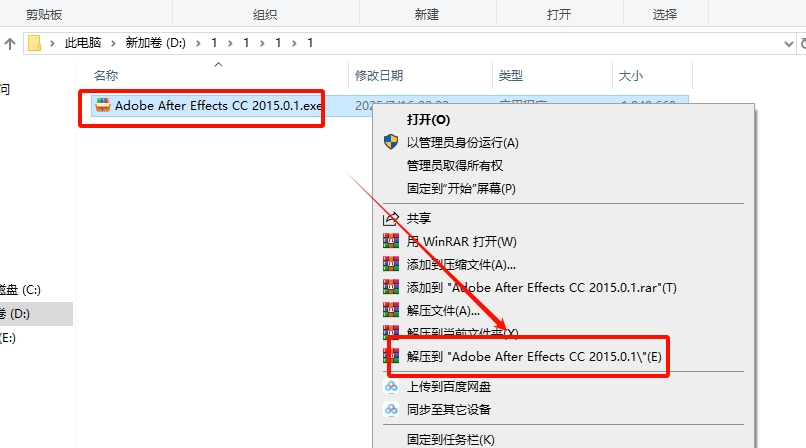This screenshot has width=806, height=448.
Task: Click the '打开' ribbon group label
Action: click(x=559, y=14)
